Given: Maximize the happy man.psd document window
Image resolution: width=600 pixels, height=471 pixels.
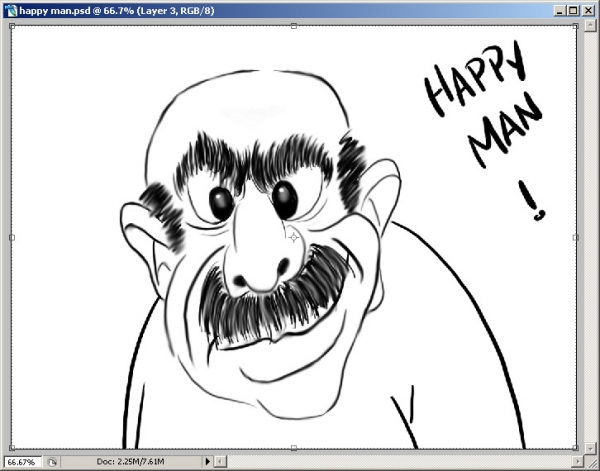Looking at the screenshot, I should point(573,11).
